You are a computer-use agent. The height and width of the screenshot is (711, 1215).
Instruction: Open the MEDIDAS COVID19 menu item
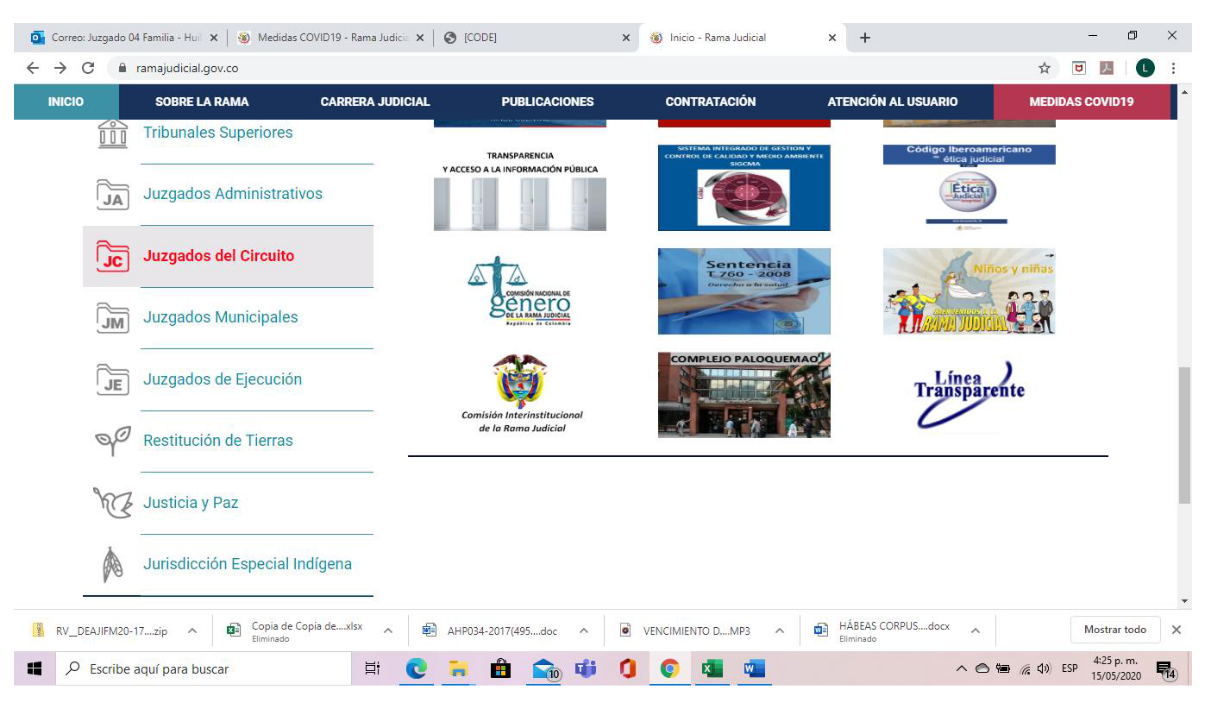pyautogui.click(x=1082, y=102)
